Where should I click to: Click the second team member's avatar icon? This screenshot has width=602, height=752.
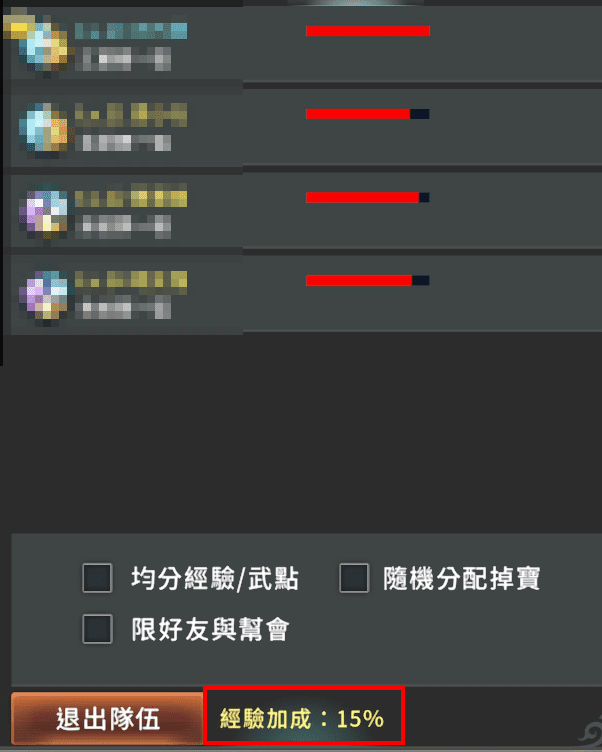tap(43, 129)
